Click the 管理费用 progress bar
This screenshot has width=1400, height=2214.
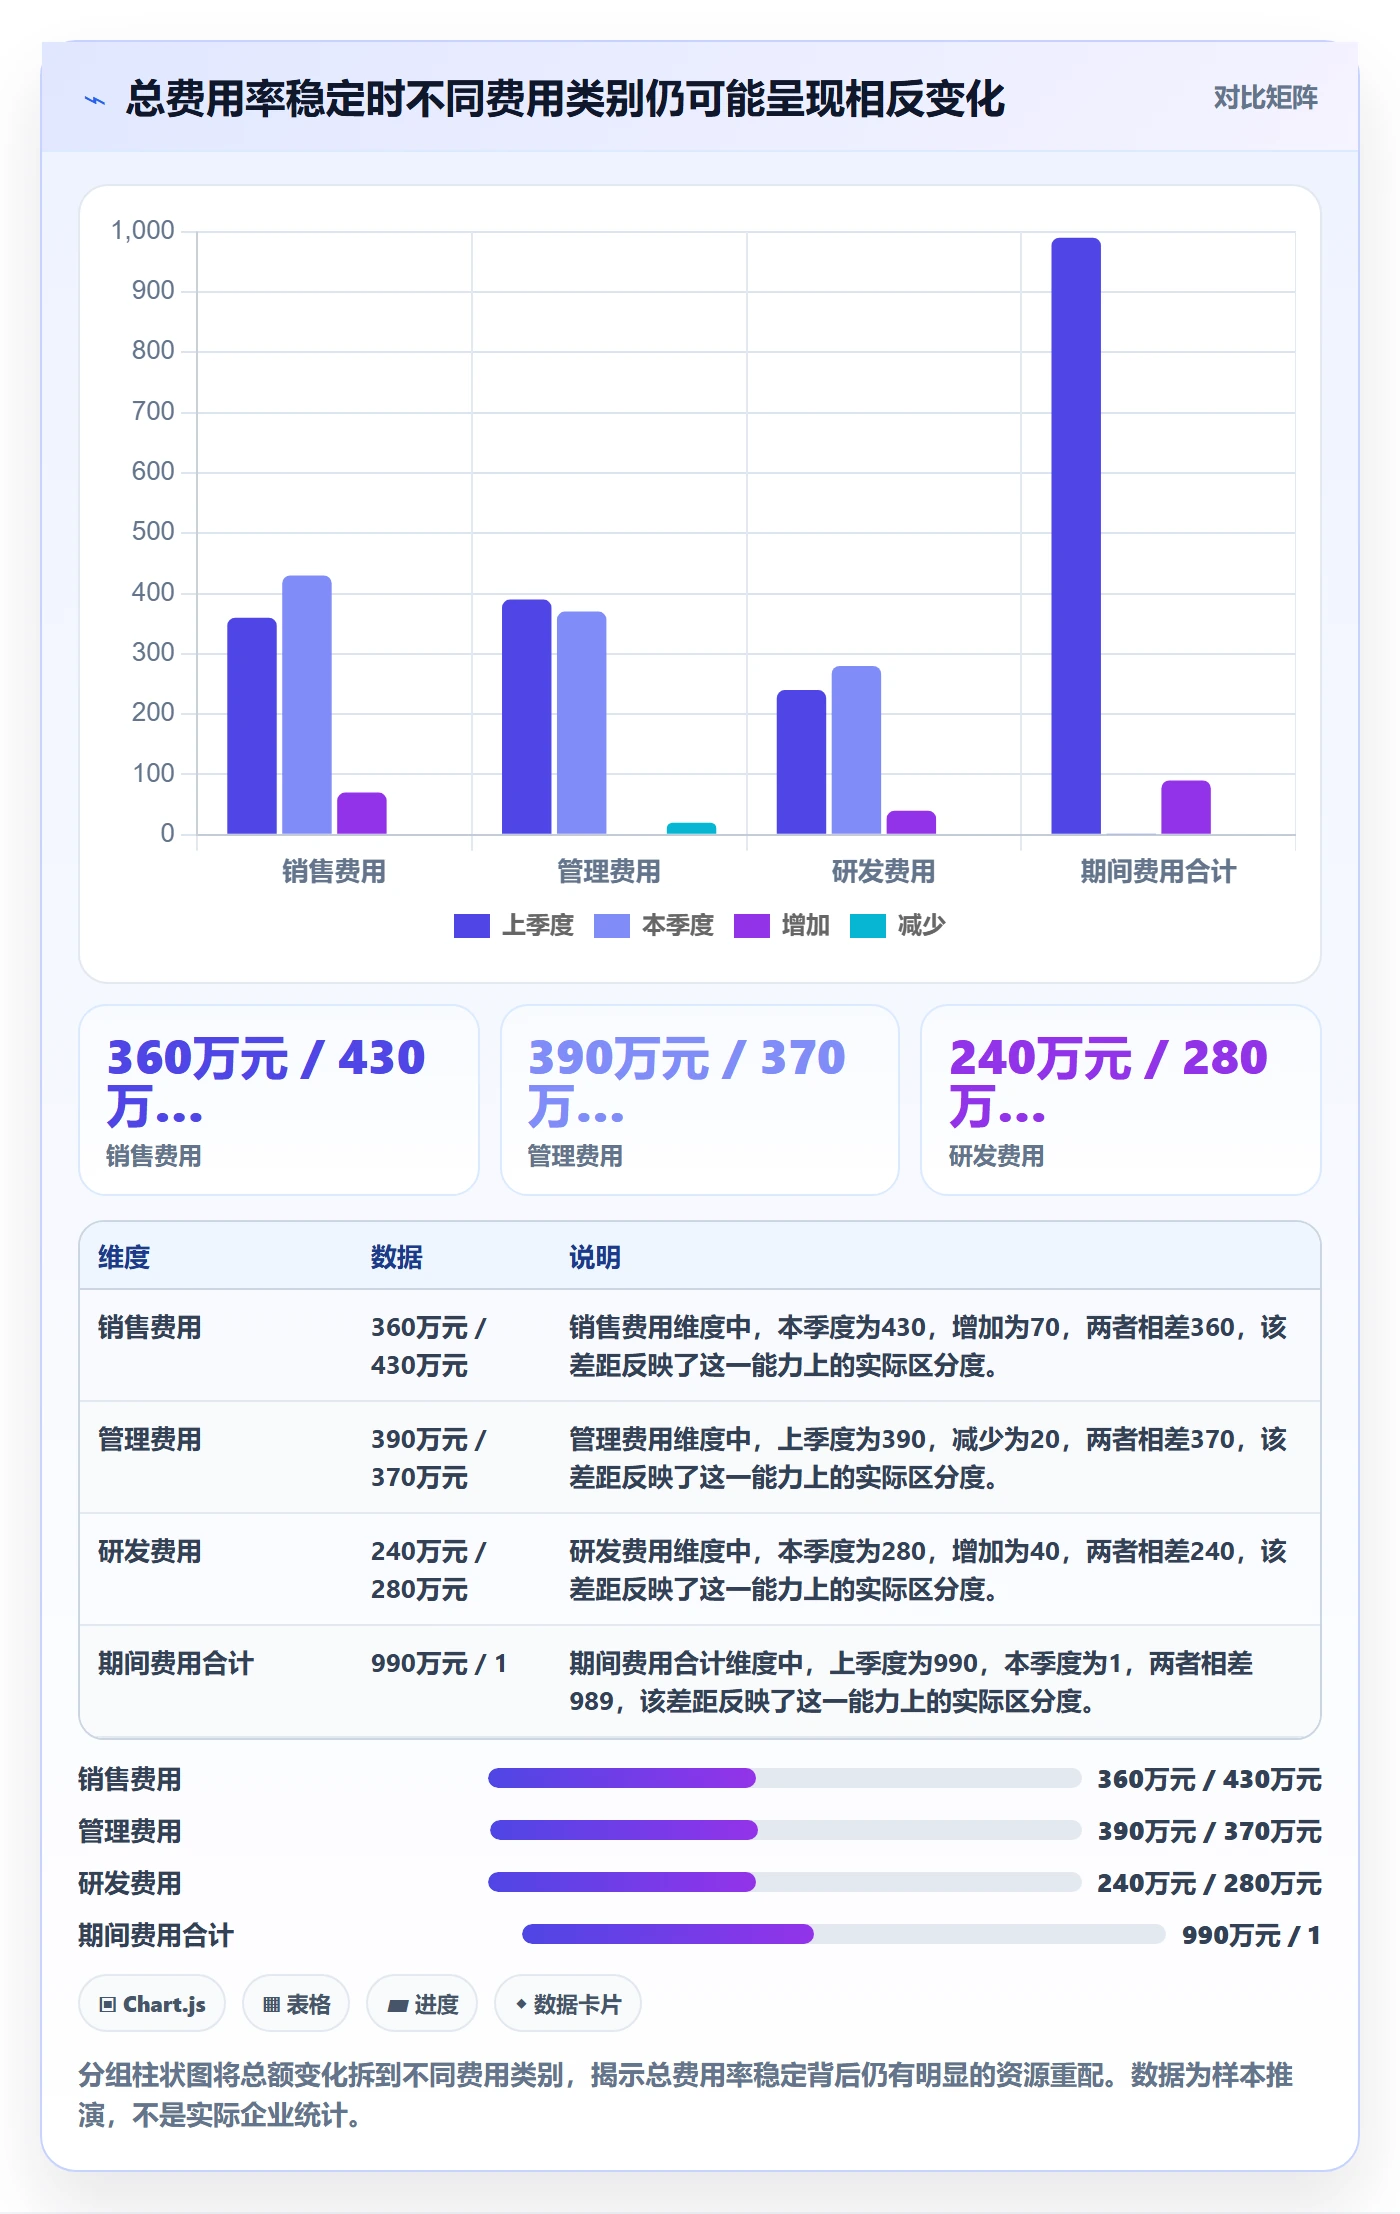click(785, 1830)
